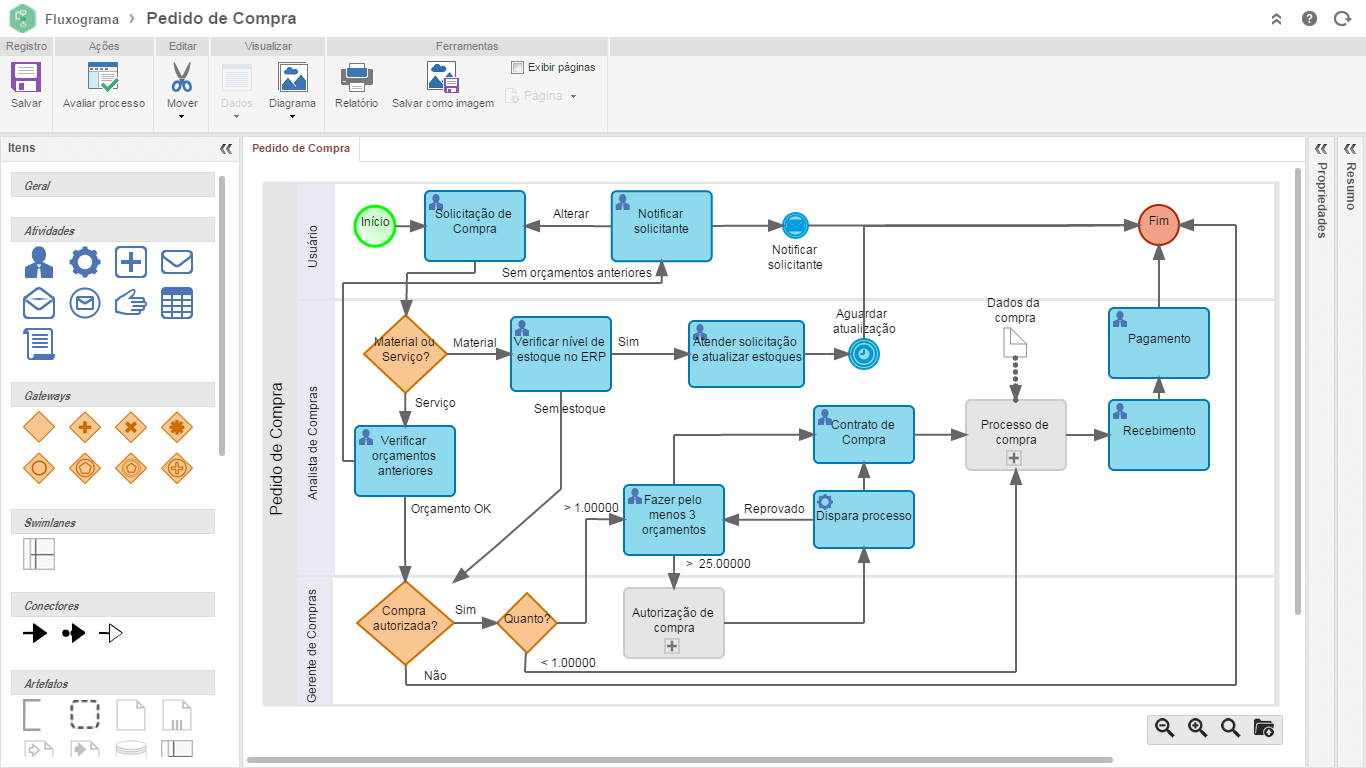Click the Salvar floppy disk icon
The image size is (1366, 768).
(x=26, y=78)
